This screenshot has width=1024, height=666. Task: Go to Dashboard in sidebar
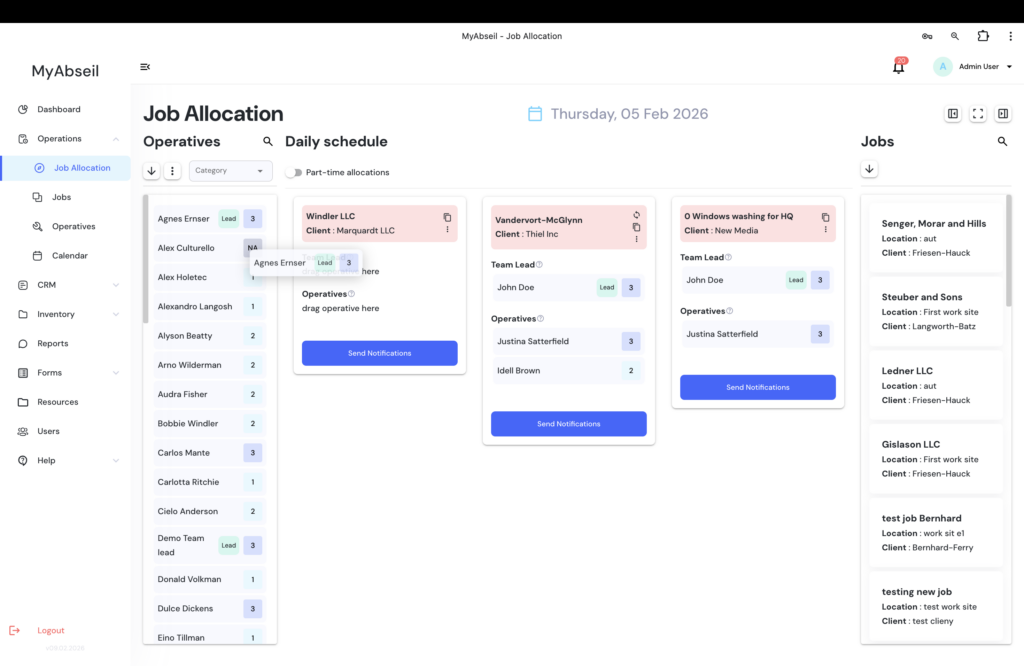click(58, 109)
